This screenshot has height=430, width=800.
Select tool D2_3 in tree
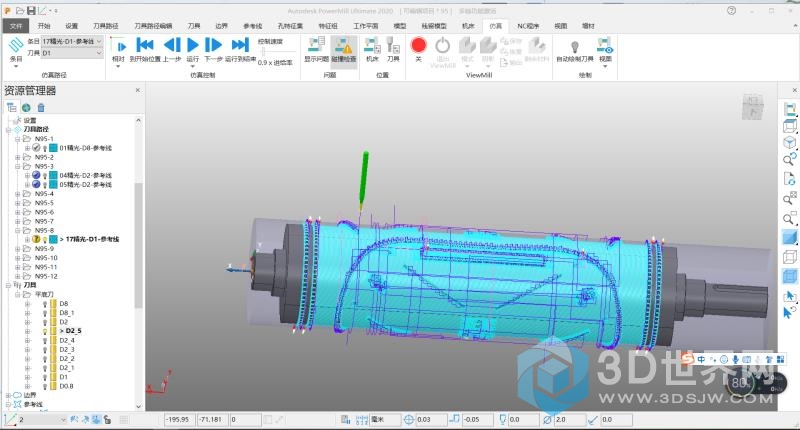[x=67, y=349]
